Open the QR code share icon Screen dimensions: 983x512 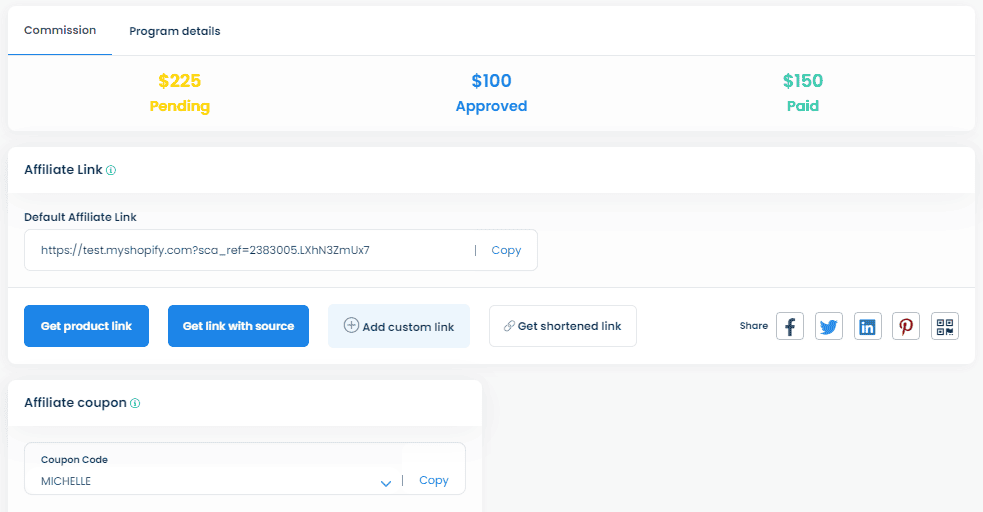[945, 326]
